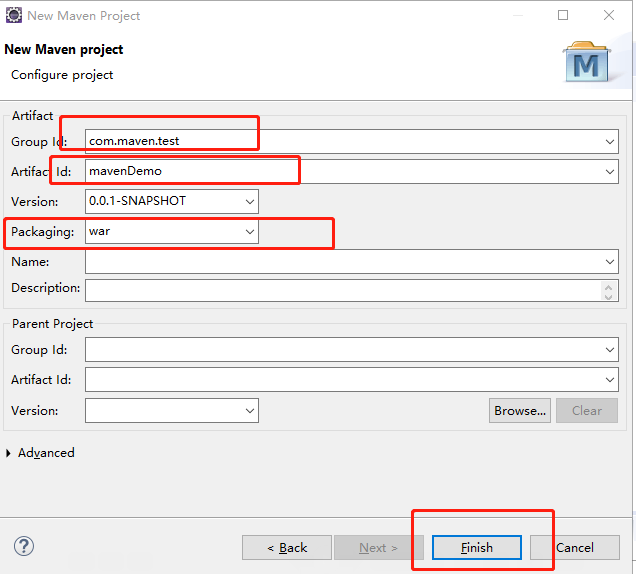
Task: Click the Description: label
Action: coord(45,288)
